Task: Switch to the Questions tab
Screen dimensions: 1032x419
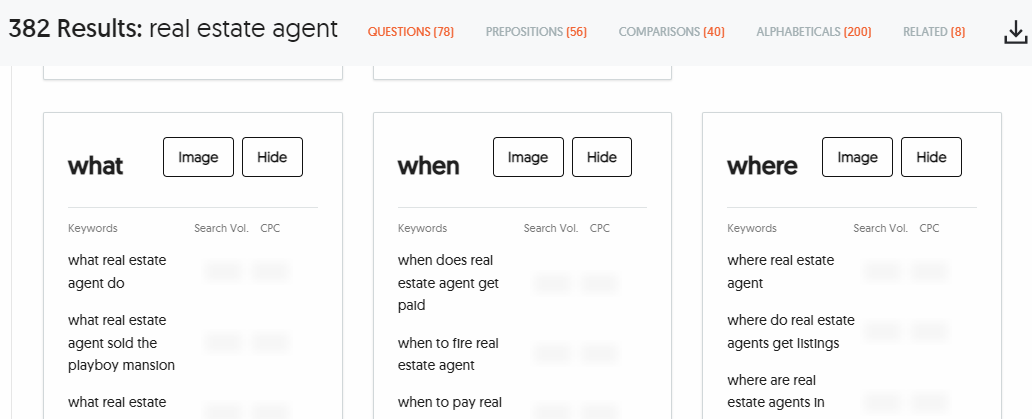Action: click(x=411, y=32)
